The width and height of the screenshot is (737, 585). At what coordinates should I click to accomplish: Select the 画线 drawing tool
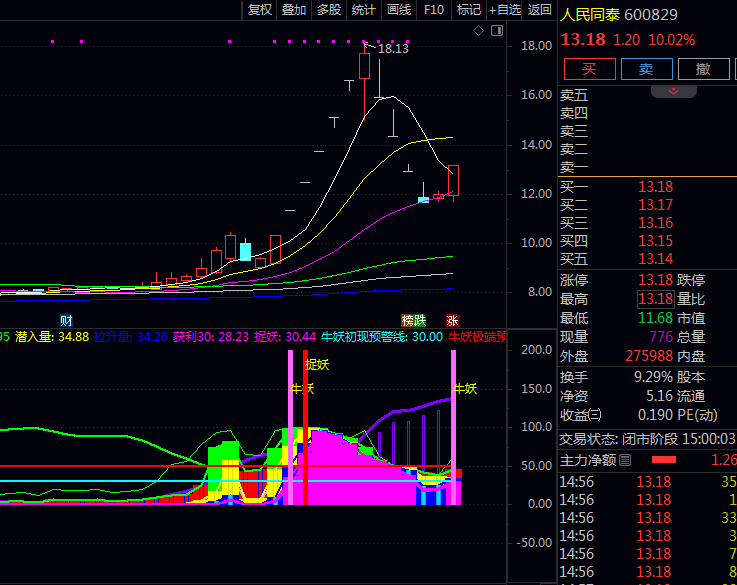point(399,10)
